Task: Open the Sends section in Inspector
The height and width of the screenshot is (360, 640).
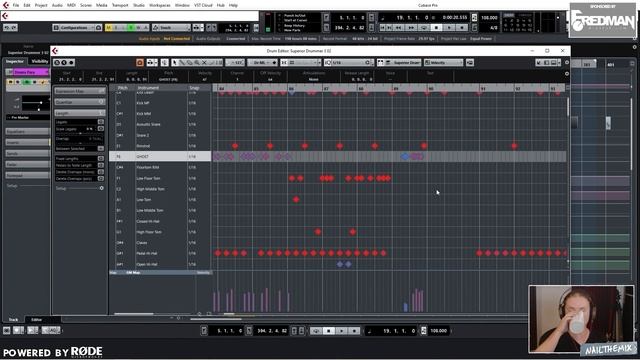Action: click(27, 153)
